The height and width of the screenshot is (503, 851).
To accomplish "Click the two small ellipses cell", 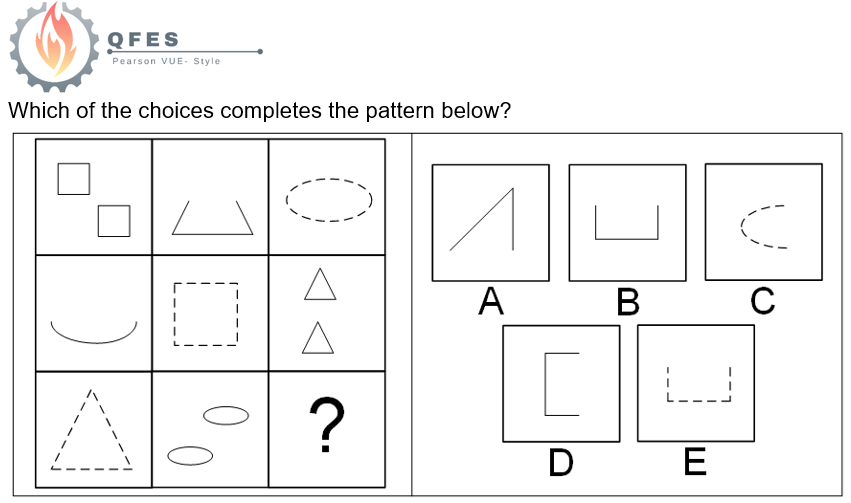I will coord(211,429).
